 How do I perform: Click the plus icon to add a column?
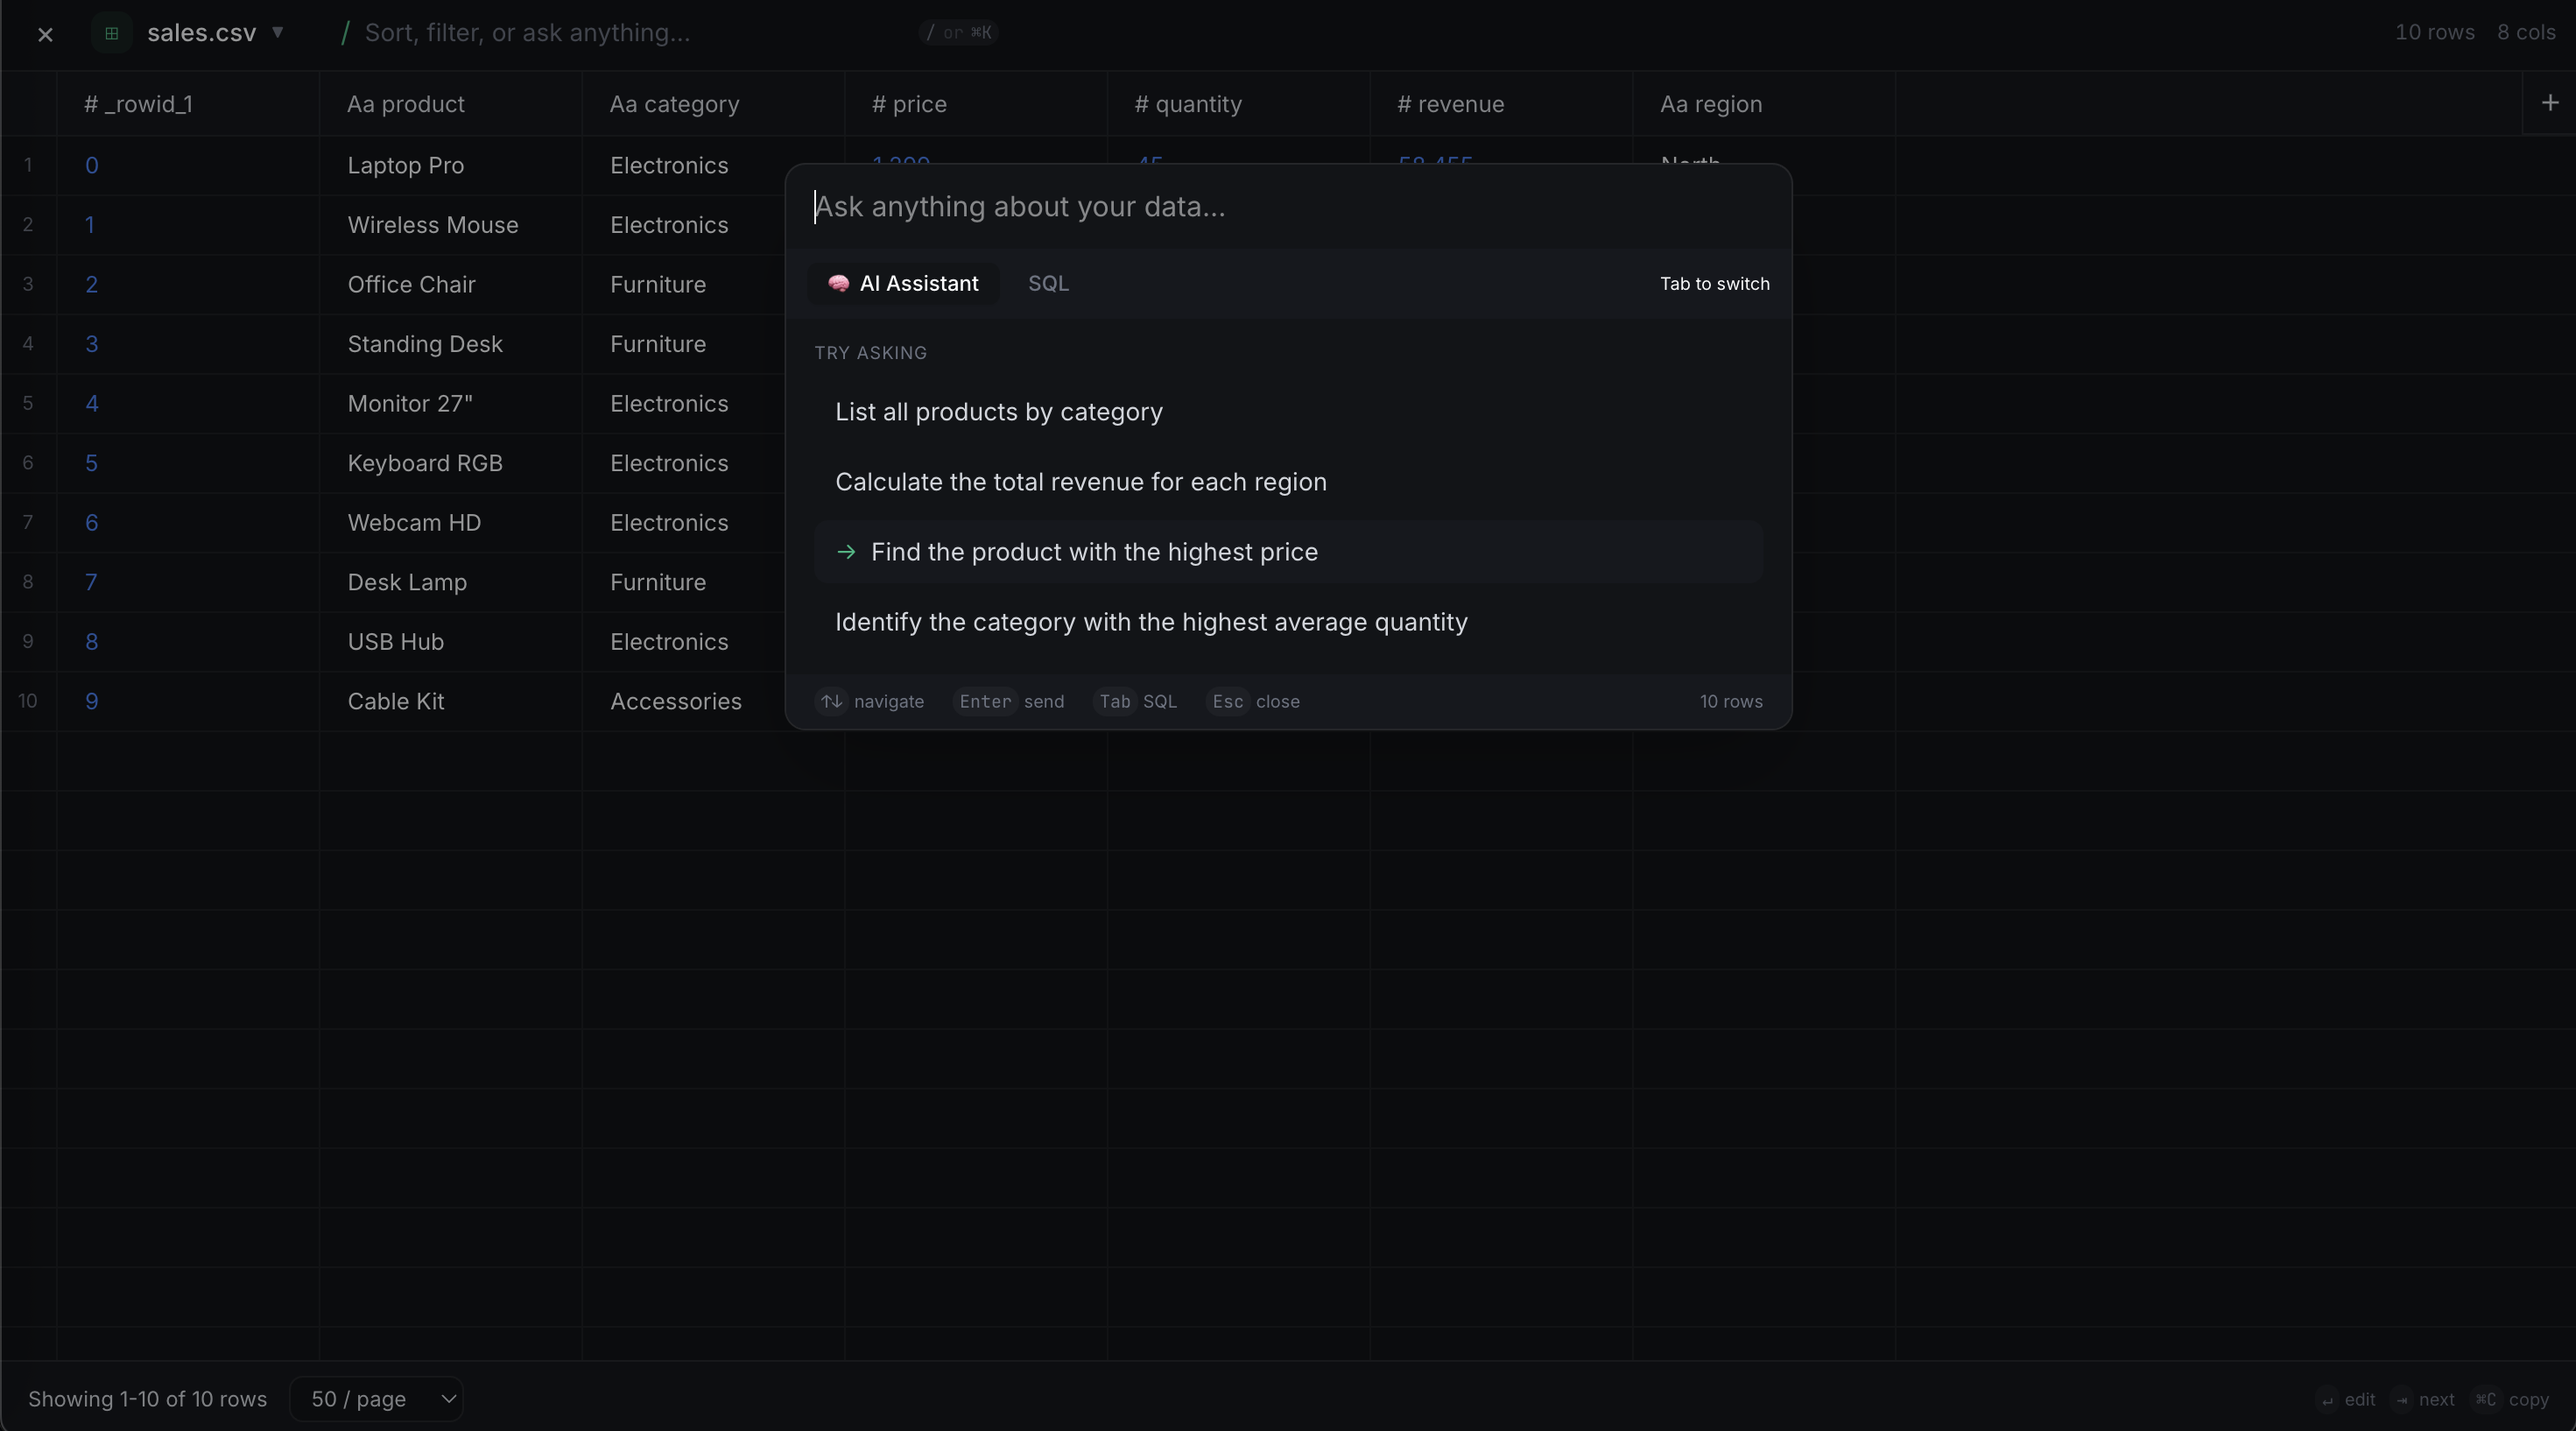pyautogui.click(x=2551, y=103)
